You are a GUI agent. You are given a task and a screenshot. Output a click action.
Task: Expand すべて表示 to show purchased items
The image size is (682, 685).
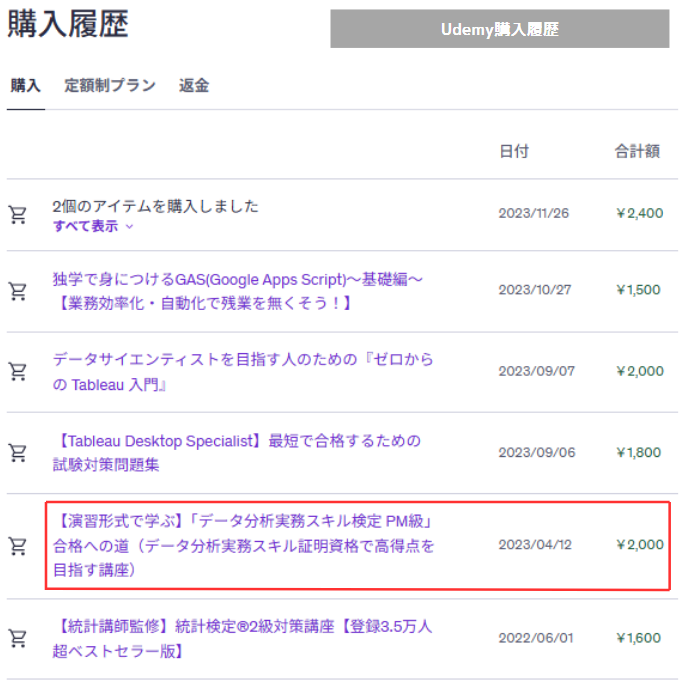pyautogui.click(x=85, y=226)
